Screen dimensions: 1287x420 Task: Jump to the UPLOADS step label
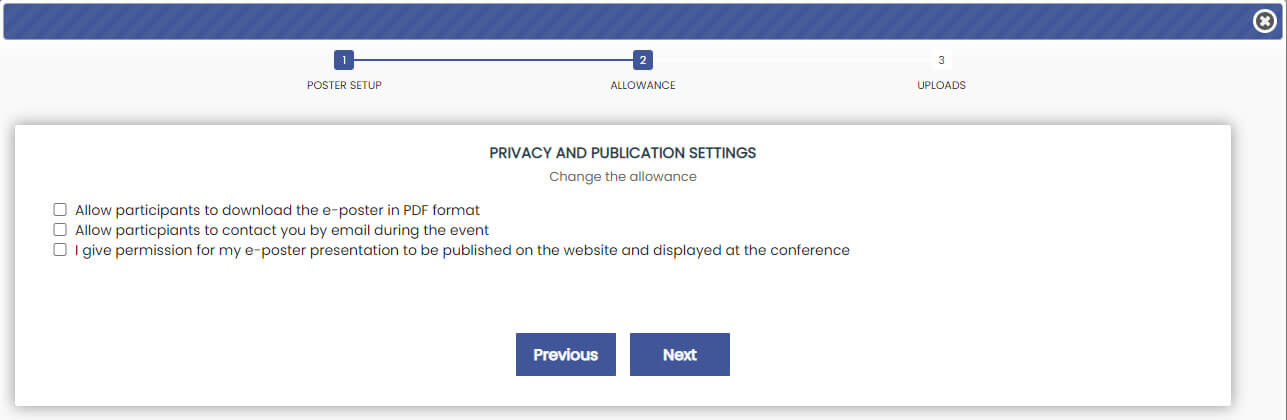pos(941,85)
